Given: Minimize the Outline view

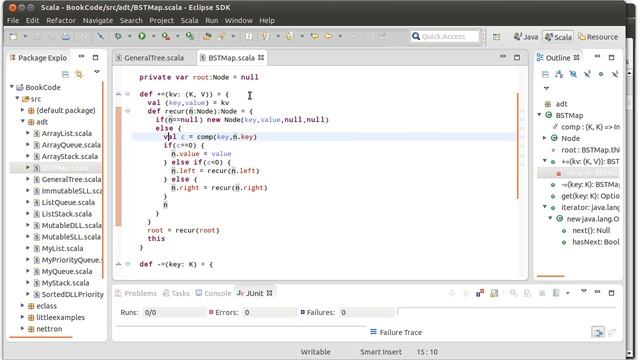Looking at the screenshot, I should click(x=597, y=57).
